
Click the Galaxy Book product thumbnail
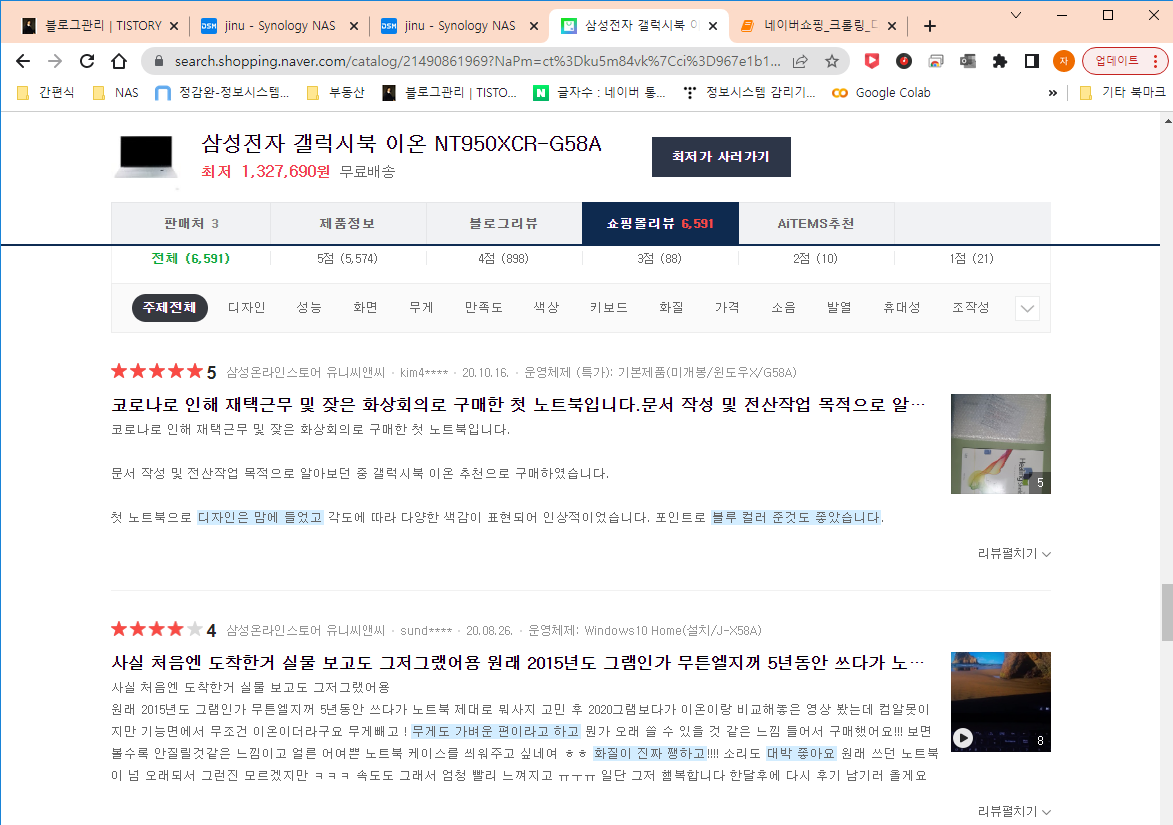coord(147,156)
